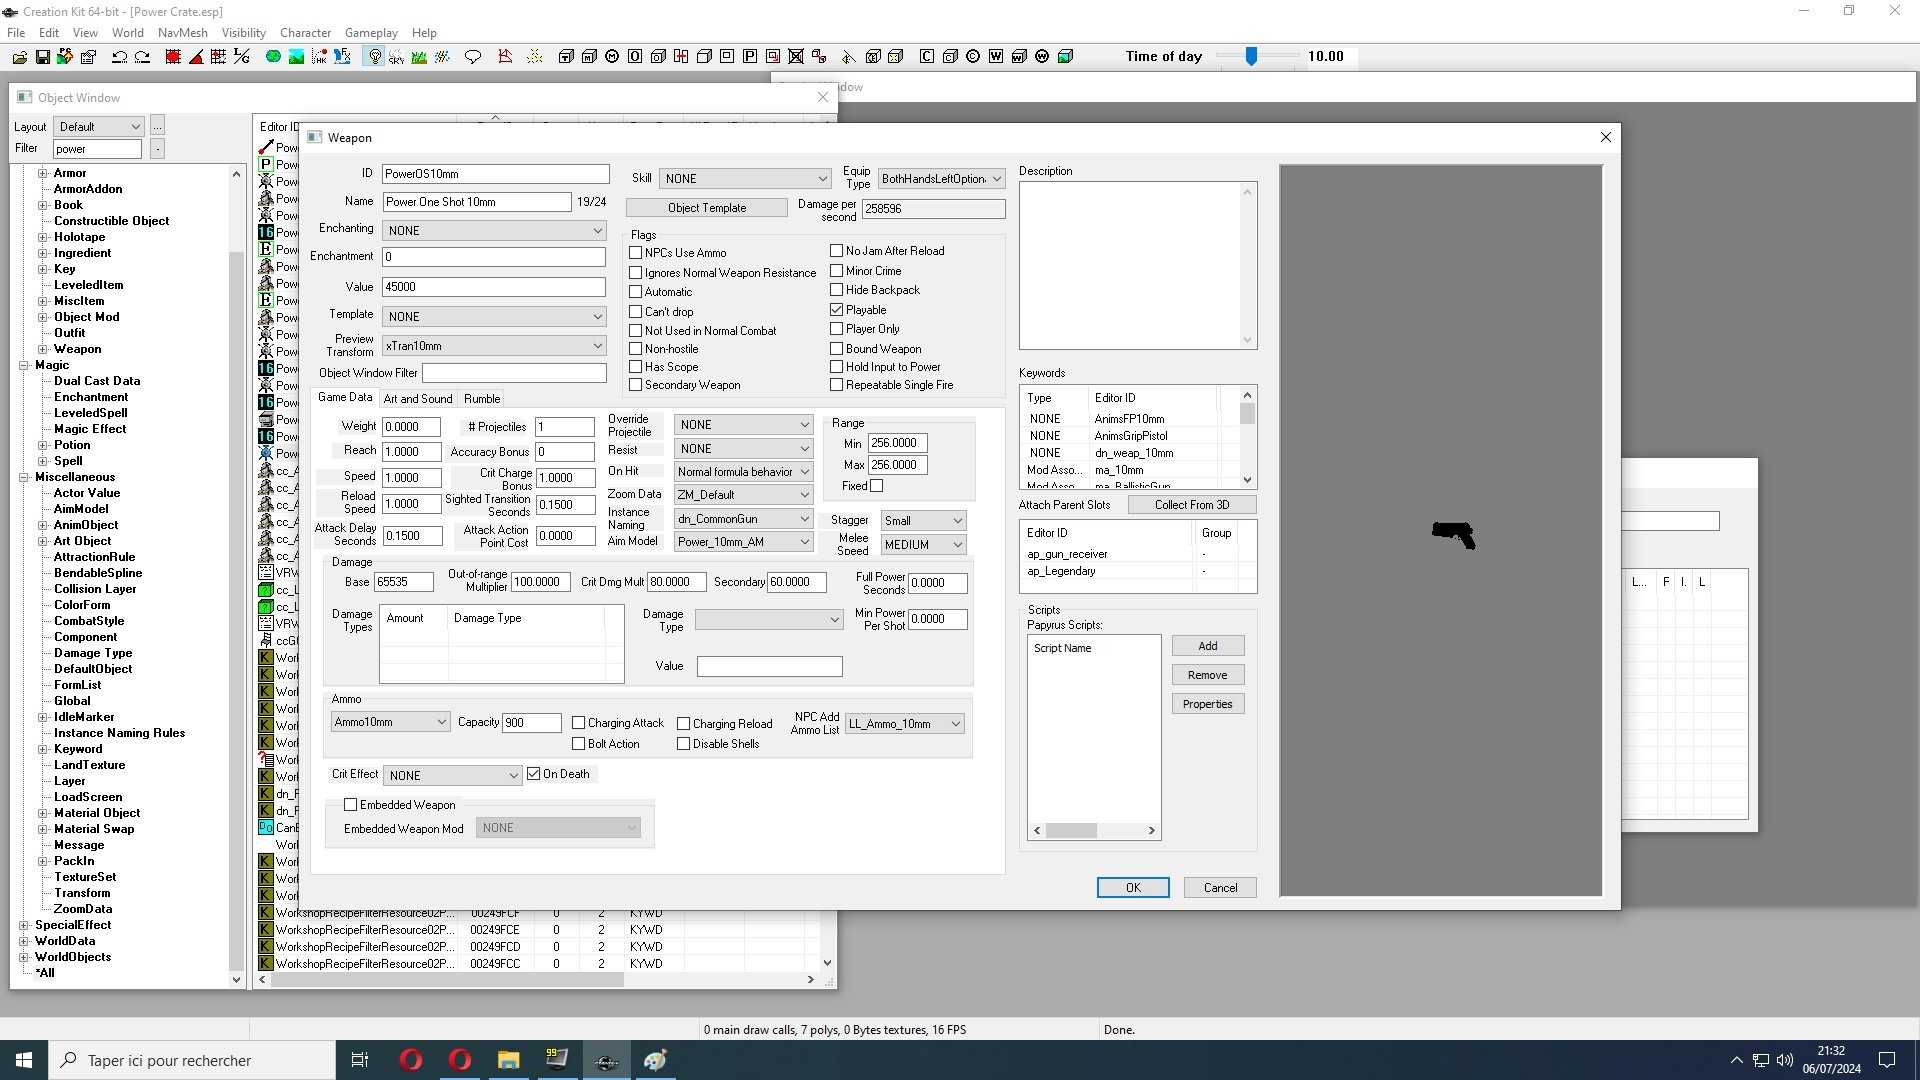Open the Enchanting dropdown

tap(494, 231)
